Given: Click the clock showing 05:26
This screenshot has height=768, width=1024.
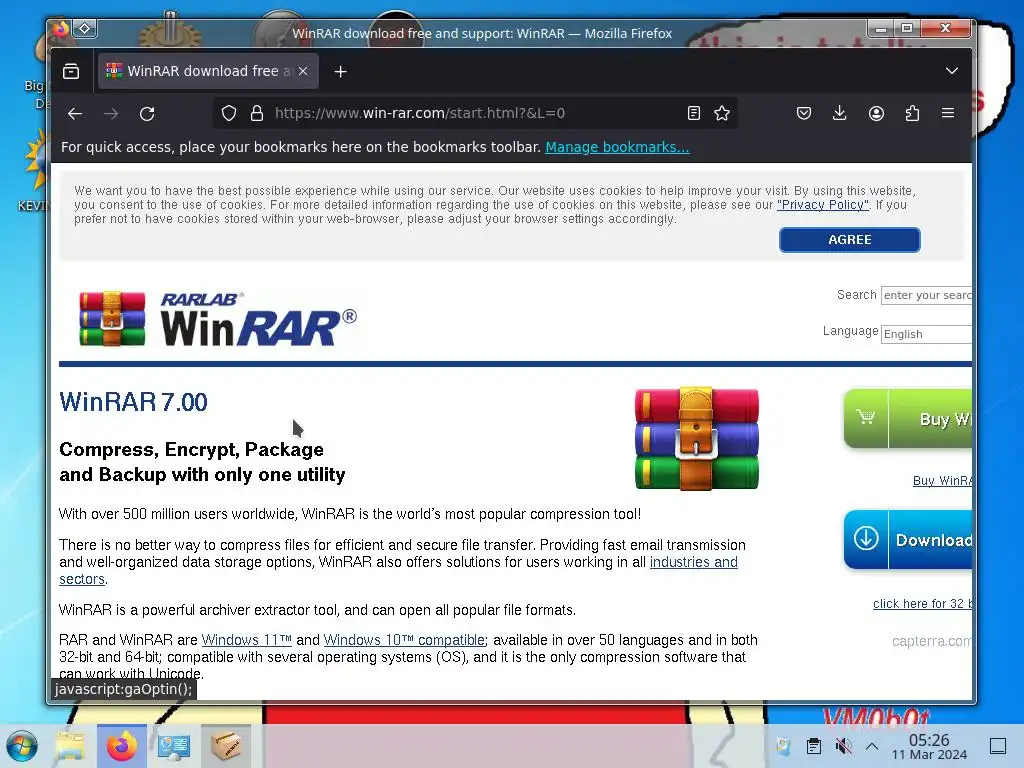Looking at the screenshot, I should pos(929,746).
